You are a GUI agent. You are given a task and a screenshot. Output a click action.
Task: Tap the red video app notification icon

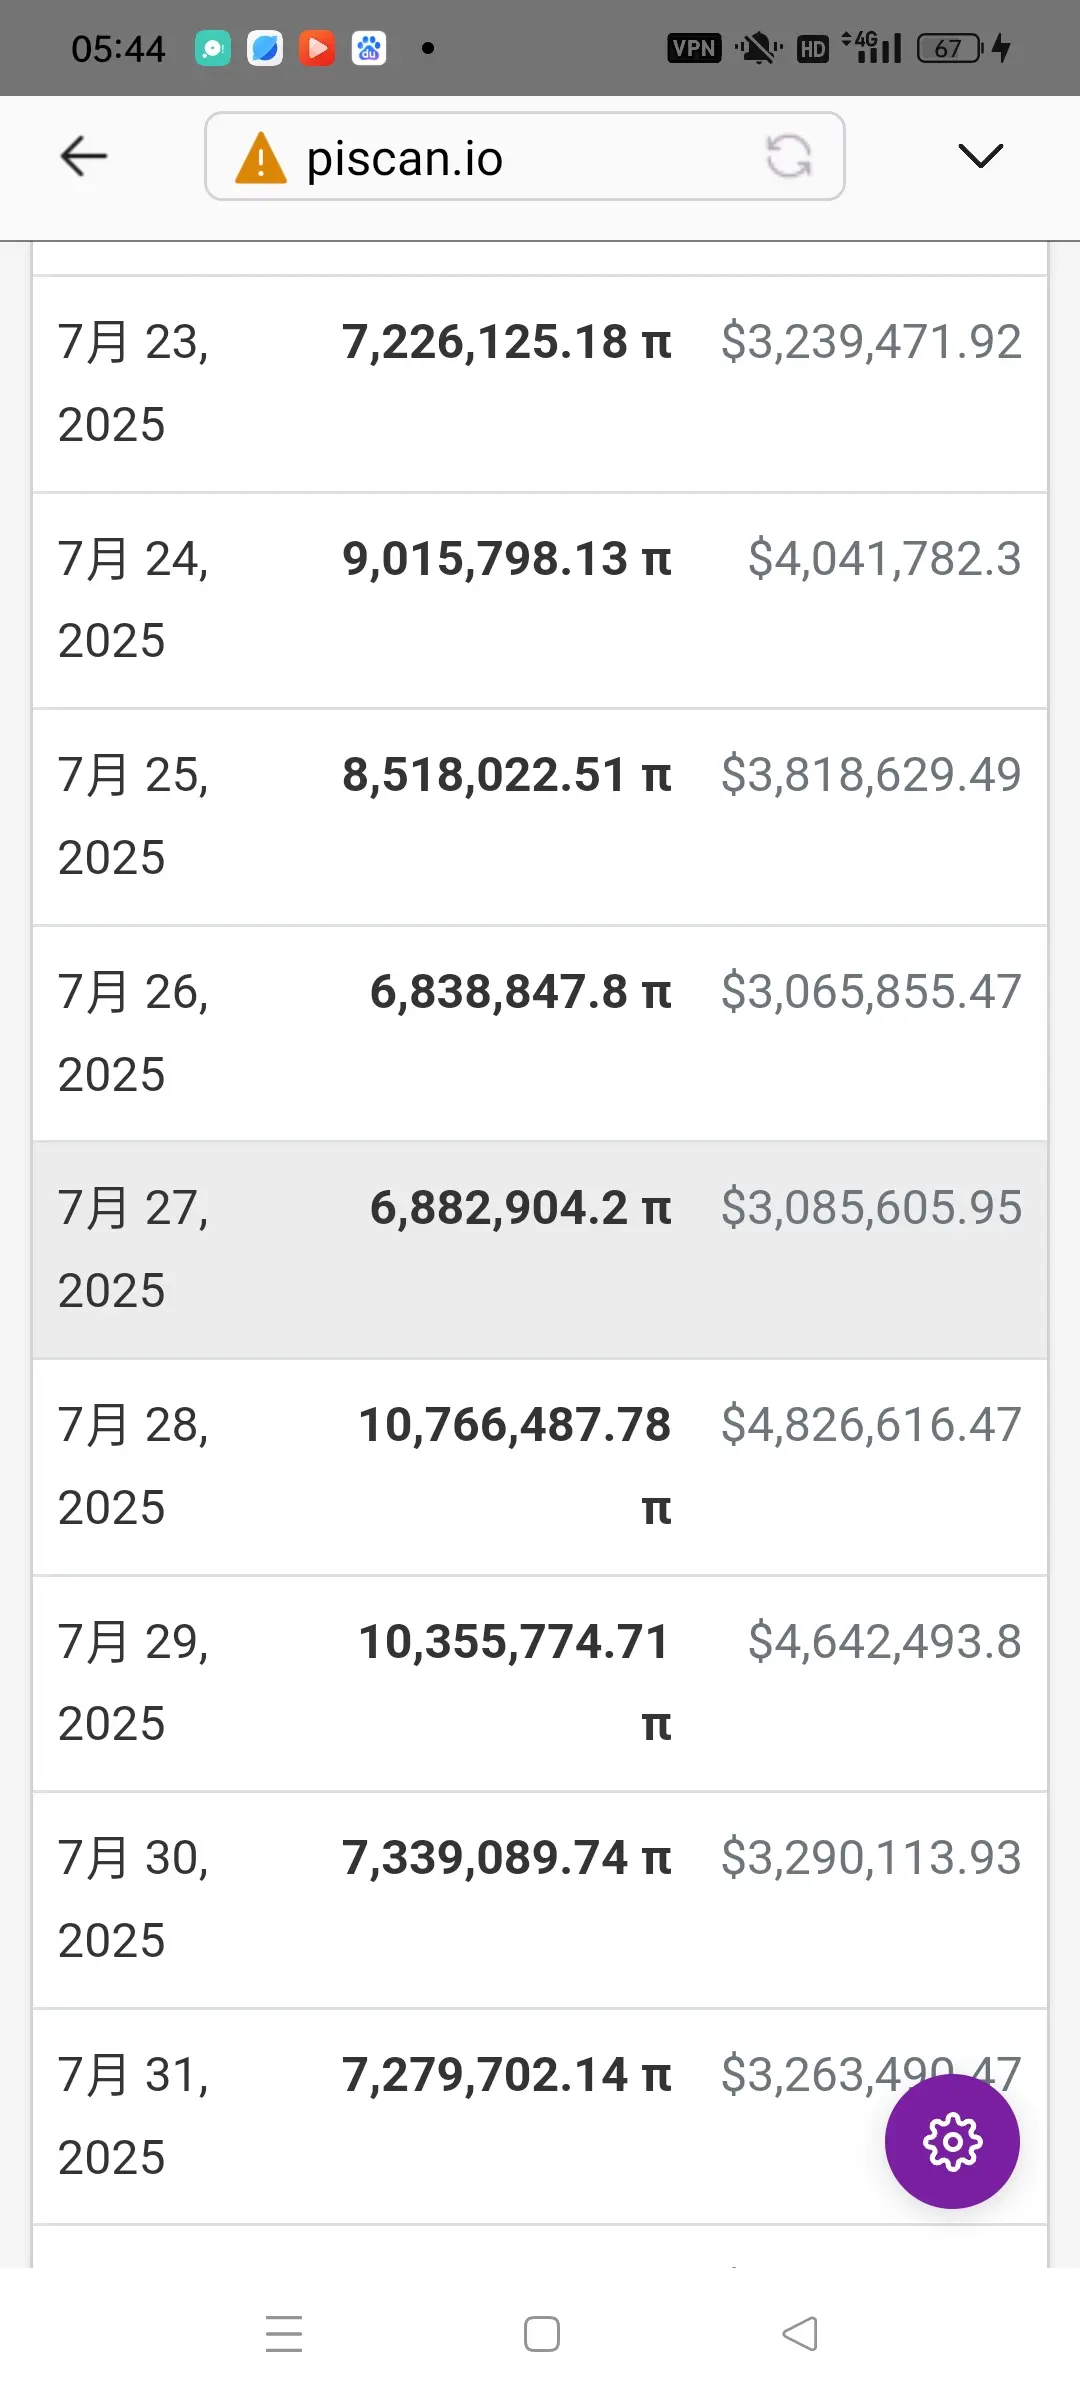317,48
